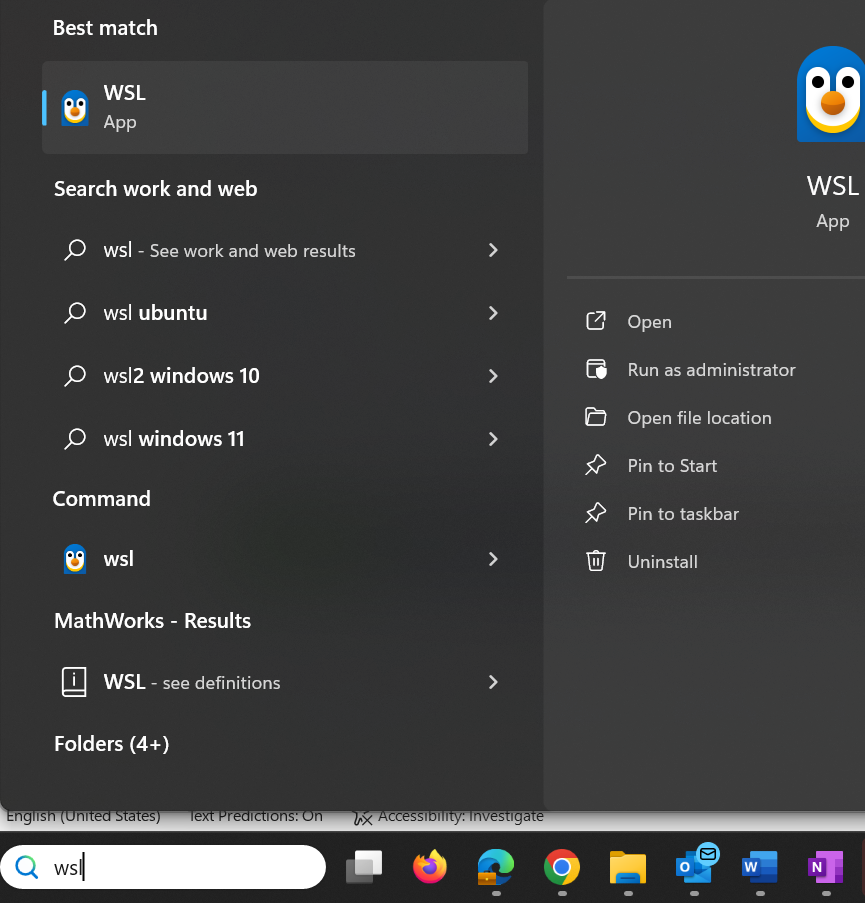Expand chevron for 'WSL - see definitions'
Image resolution: width=865 pixels, height=903 pixels.
click(493, 682)
